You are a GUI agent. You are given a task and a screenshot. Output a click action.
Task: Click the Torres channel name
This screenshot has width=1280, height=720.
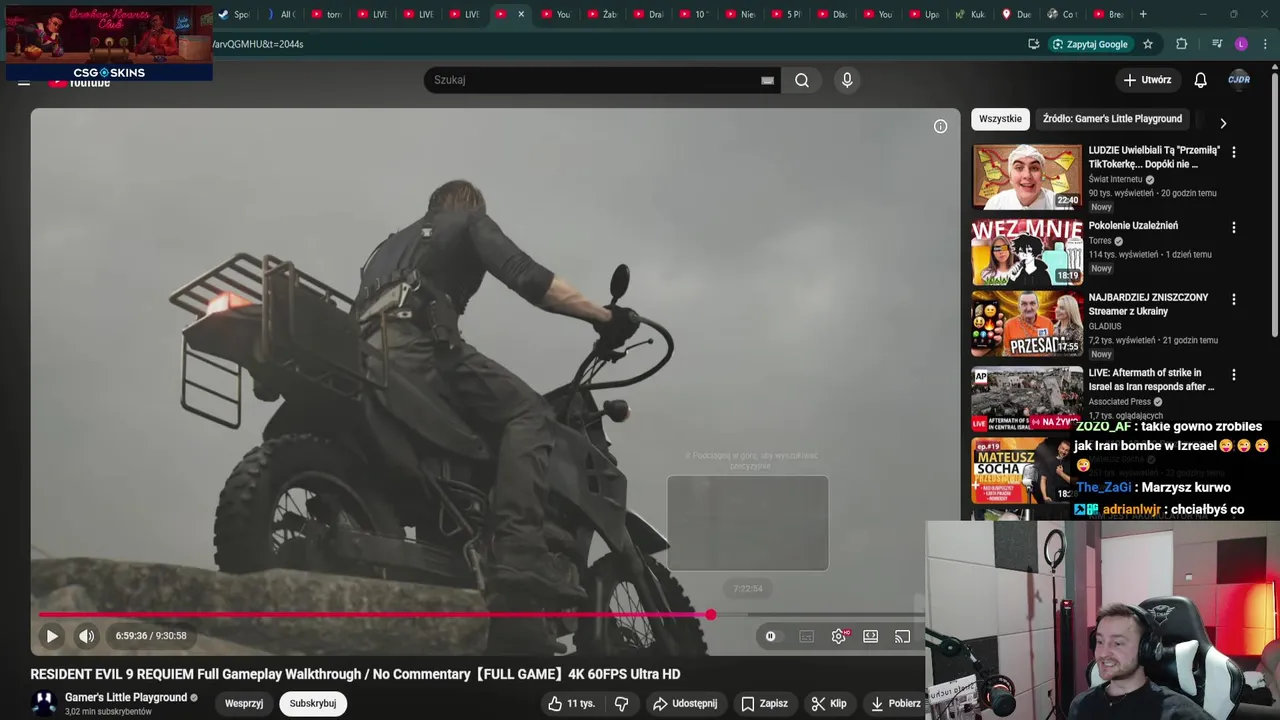1100,241
